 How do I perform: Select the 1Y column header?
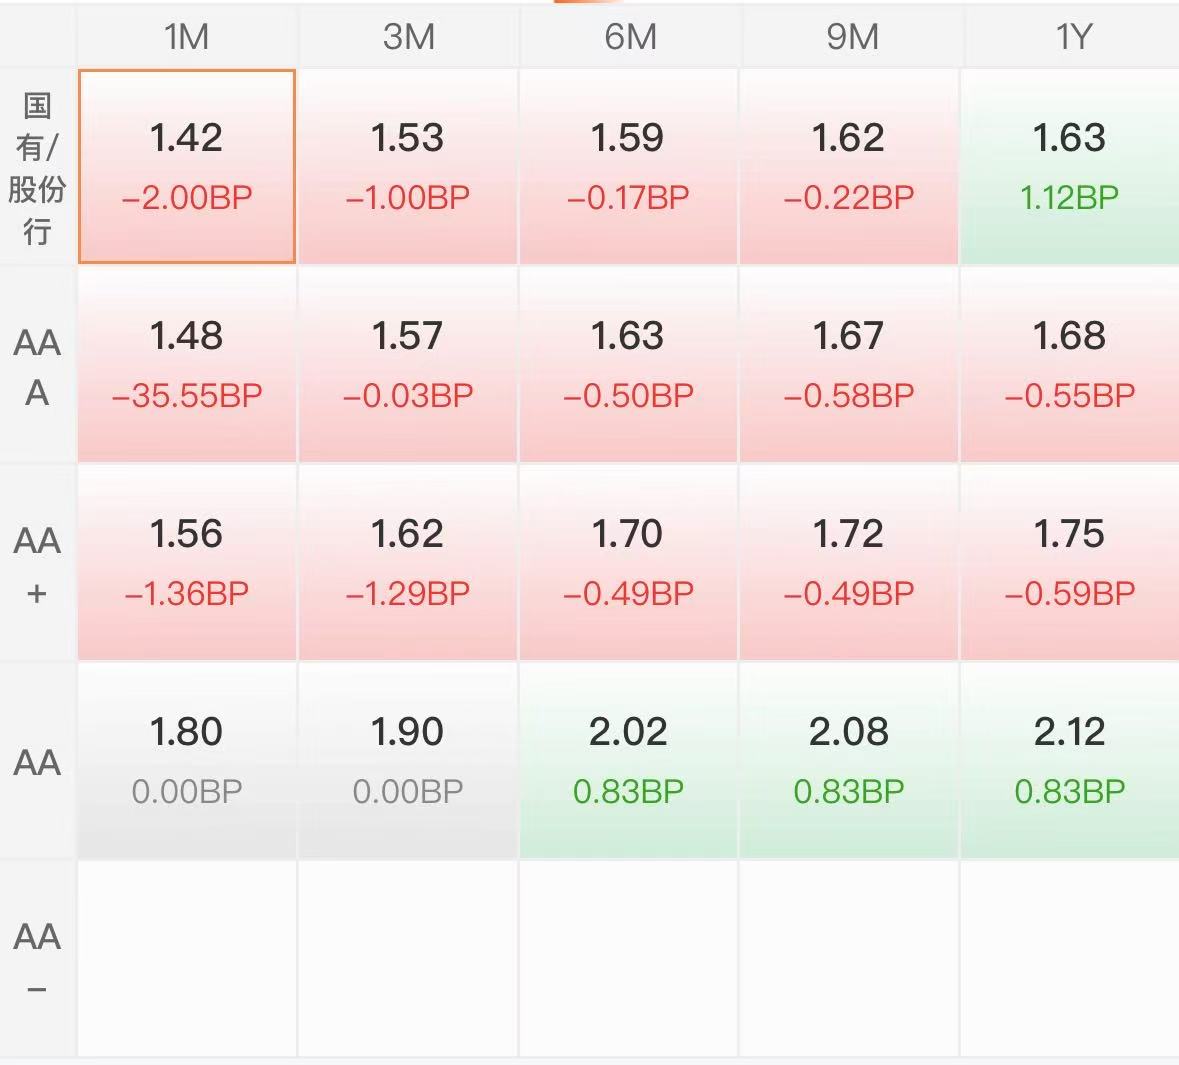1071,36
